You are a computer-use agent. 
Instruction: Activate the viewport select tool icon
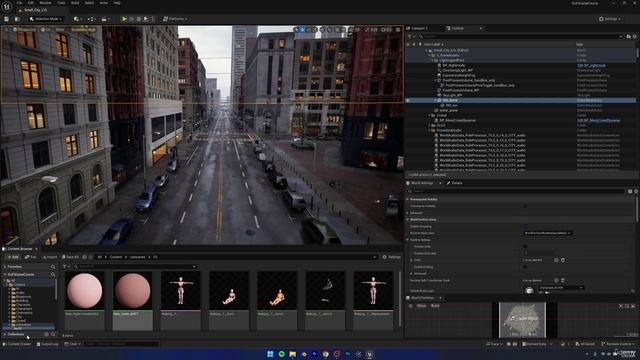click(296, 29)
